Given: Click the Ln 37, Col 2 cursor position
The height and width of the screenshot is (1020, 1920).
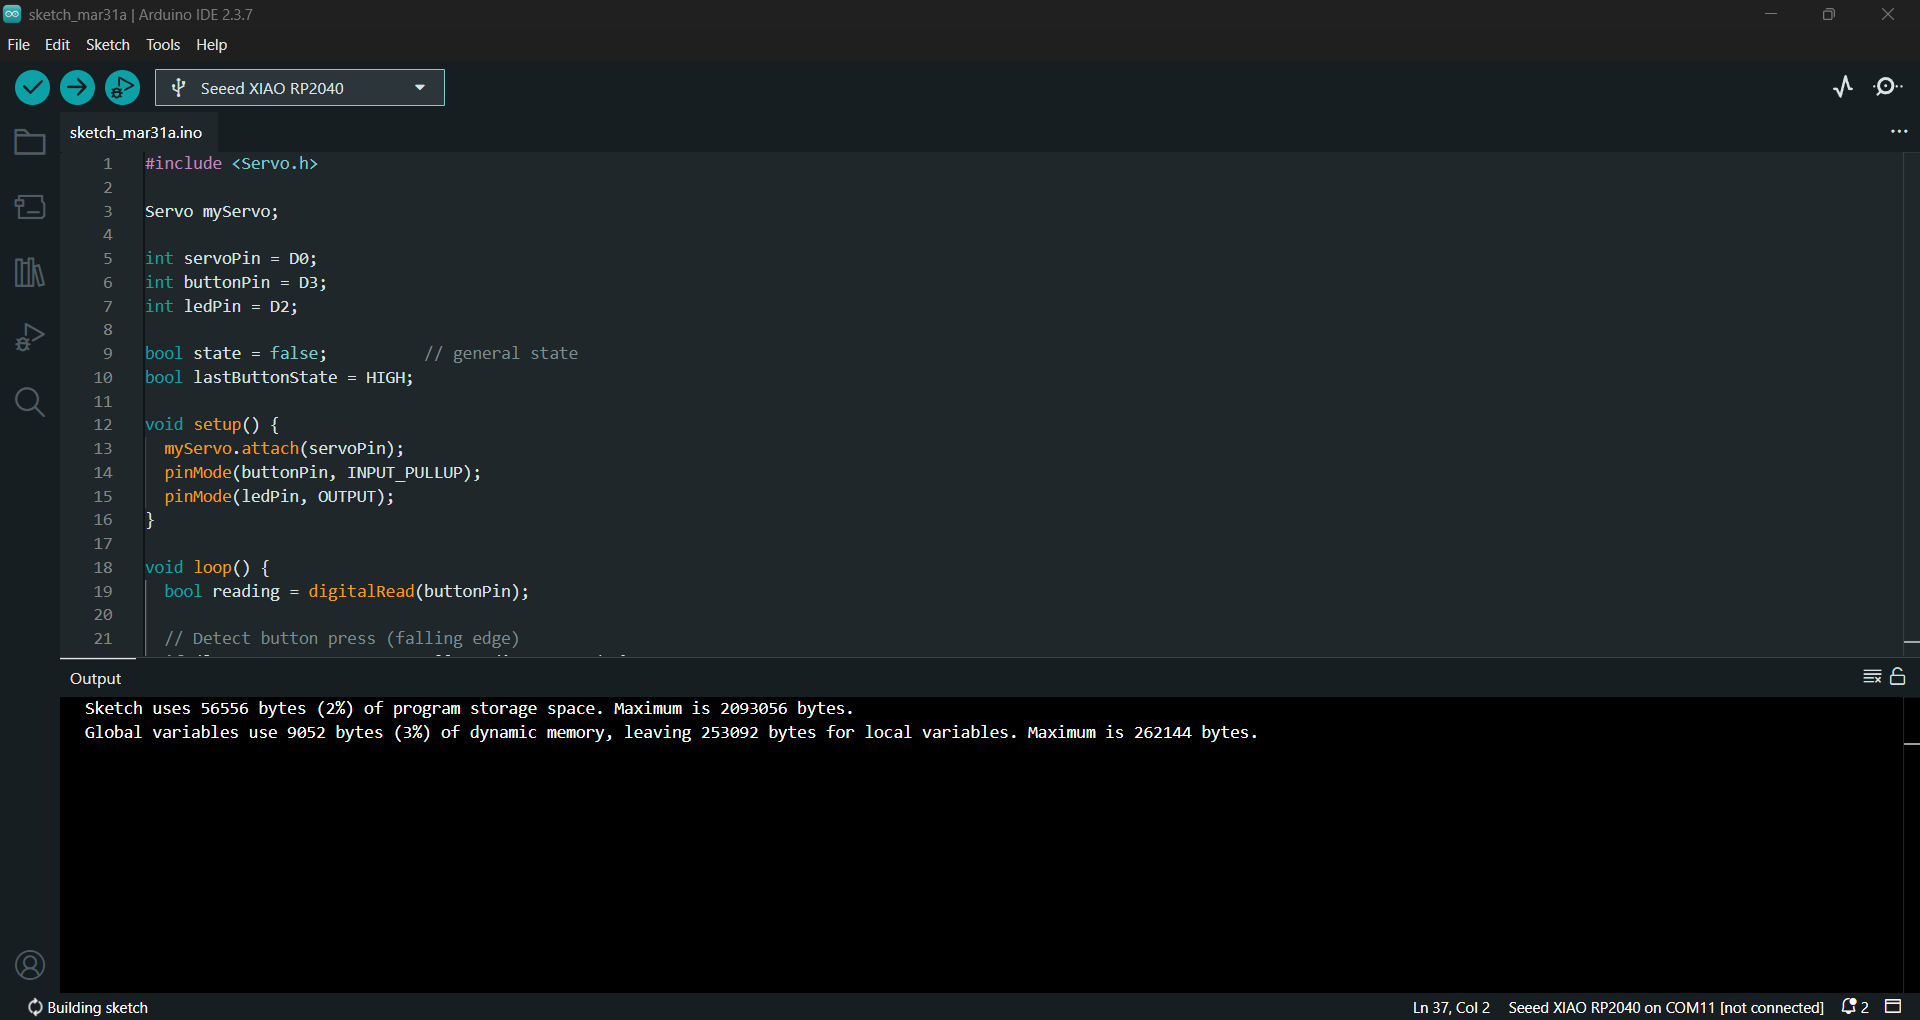Looking at the screenshot, I should 1451,1007.
